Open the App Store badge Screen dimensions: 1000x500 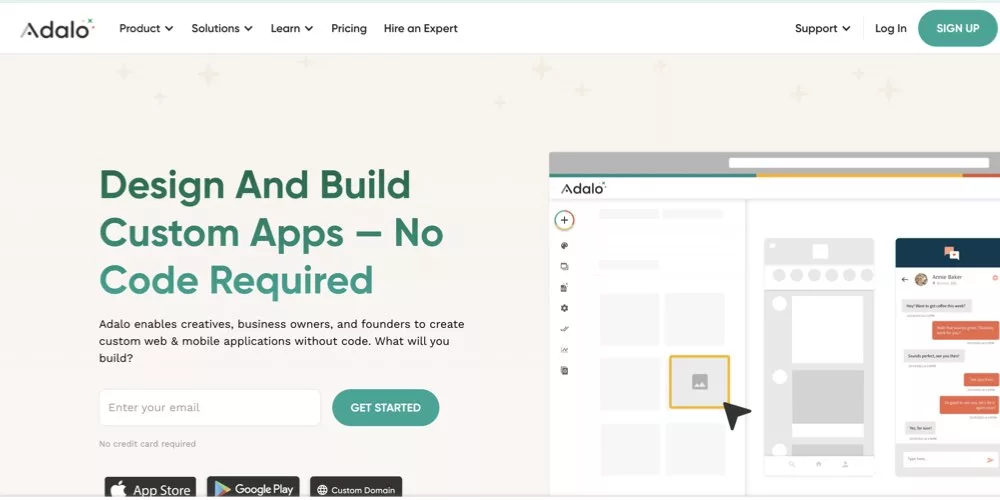(x=151, y=488)
